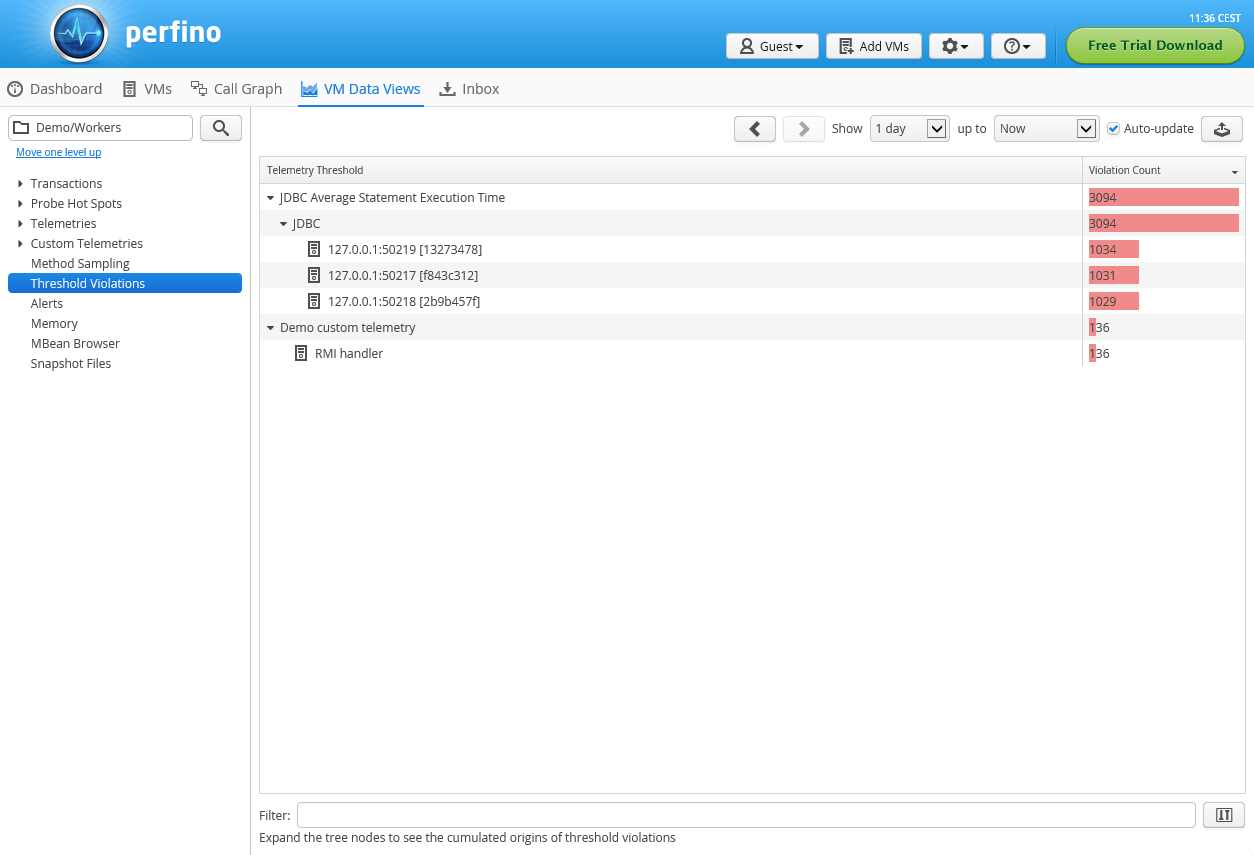Click the perfino logo icon
This screenshot has width=1254, height=855.
point(79,34)
